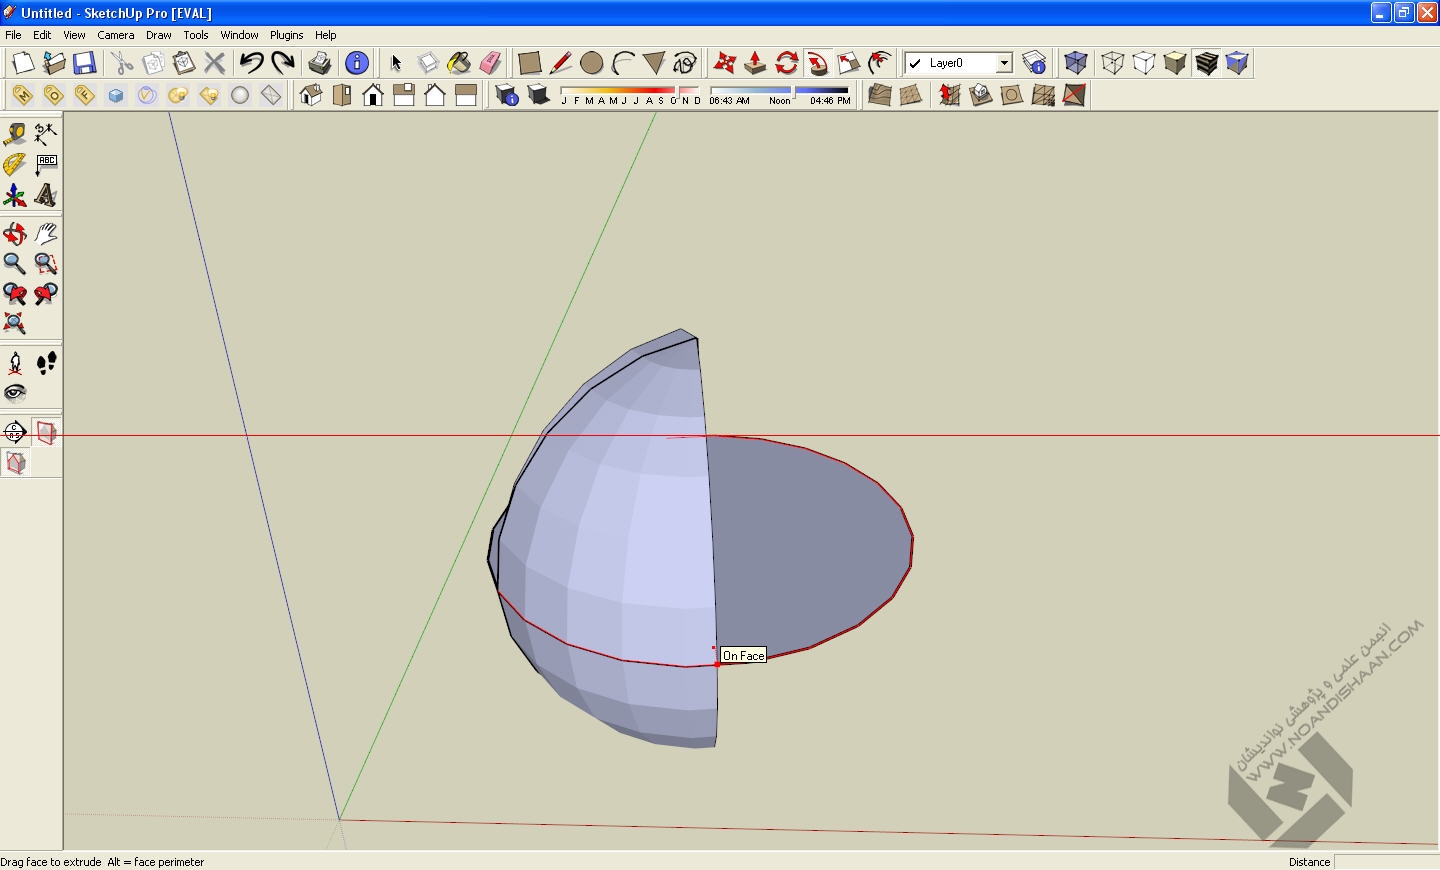Pick the Paint Bucket tool
This screenshot has width=1440, height=870.
click(459, 63)
